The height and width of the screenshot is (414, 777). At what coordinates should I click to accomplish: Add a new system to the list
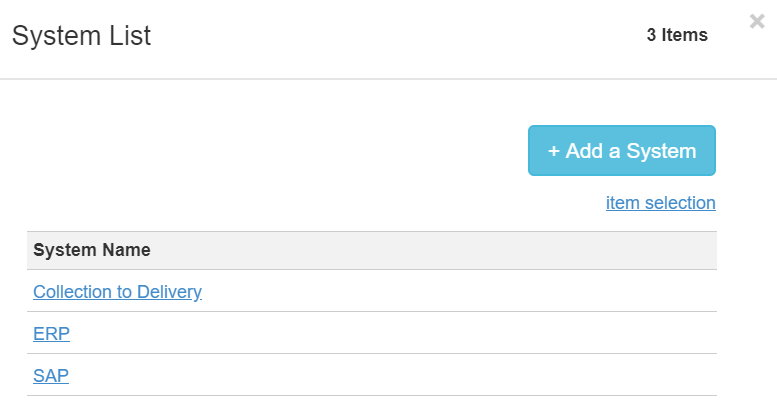point(621,151)
